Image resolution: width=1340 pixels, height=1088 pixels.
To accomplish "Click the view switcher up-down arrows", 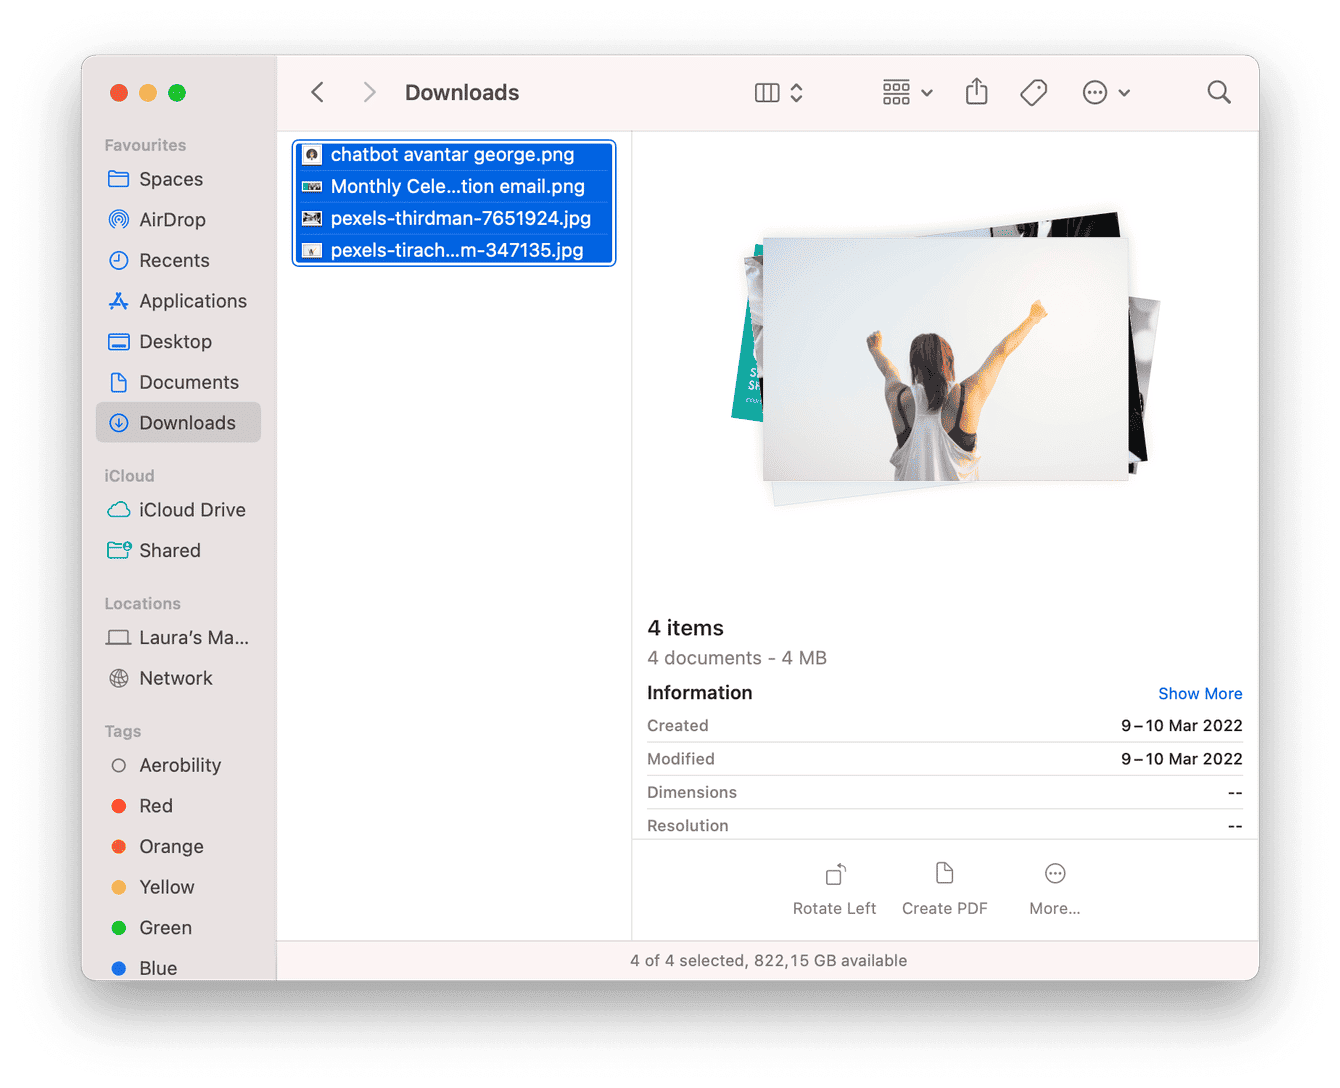I will pyautogui.click(x=797, y=93).
